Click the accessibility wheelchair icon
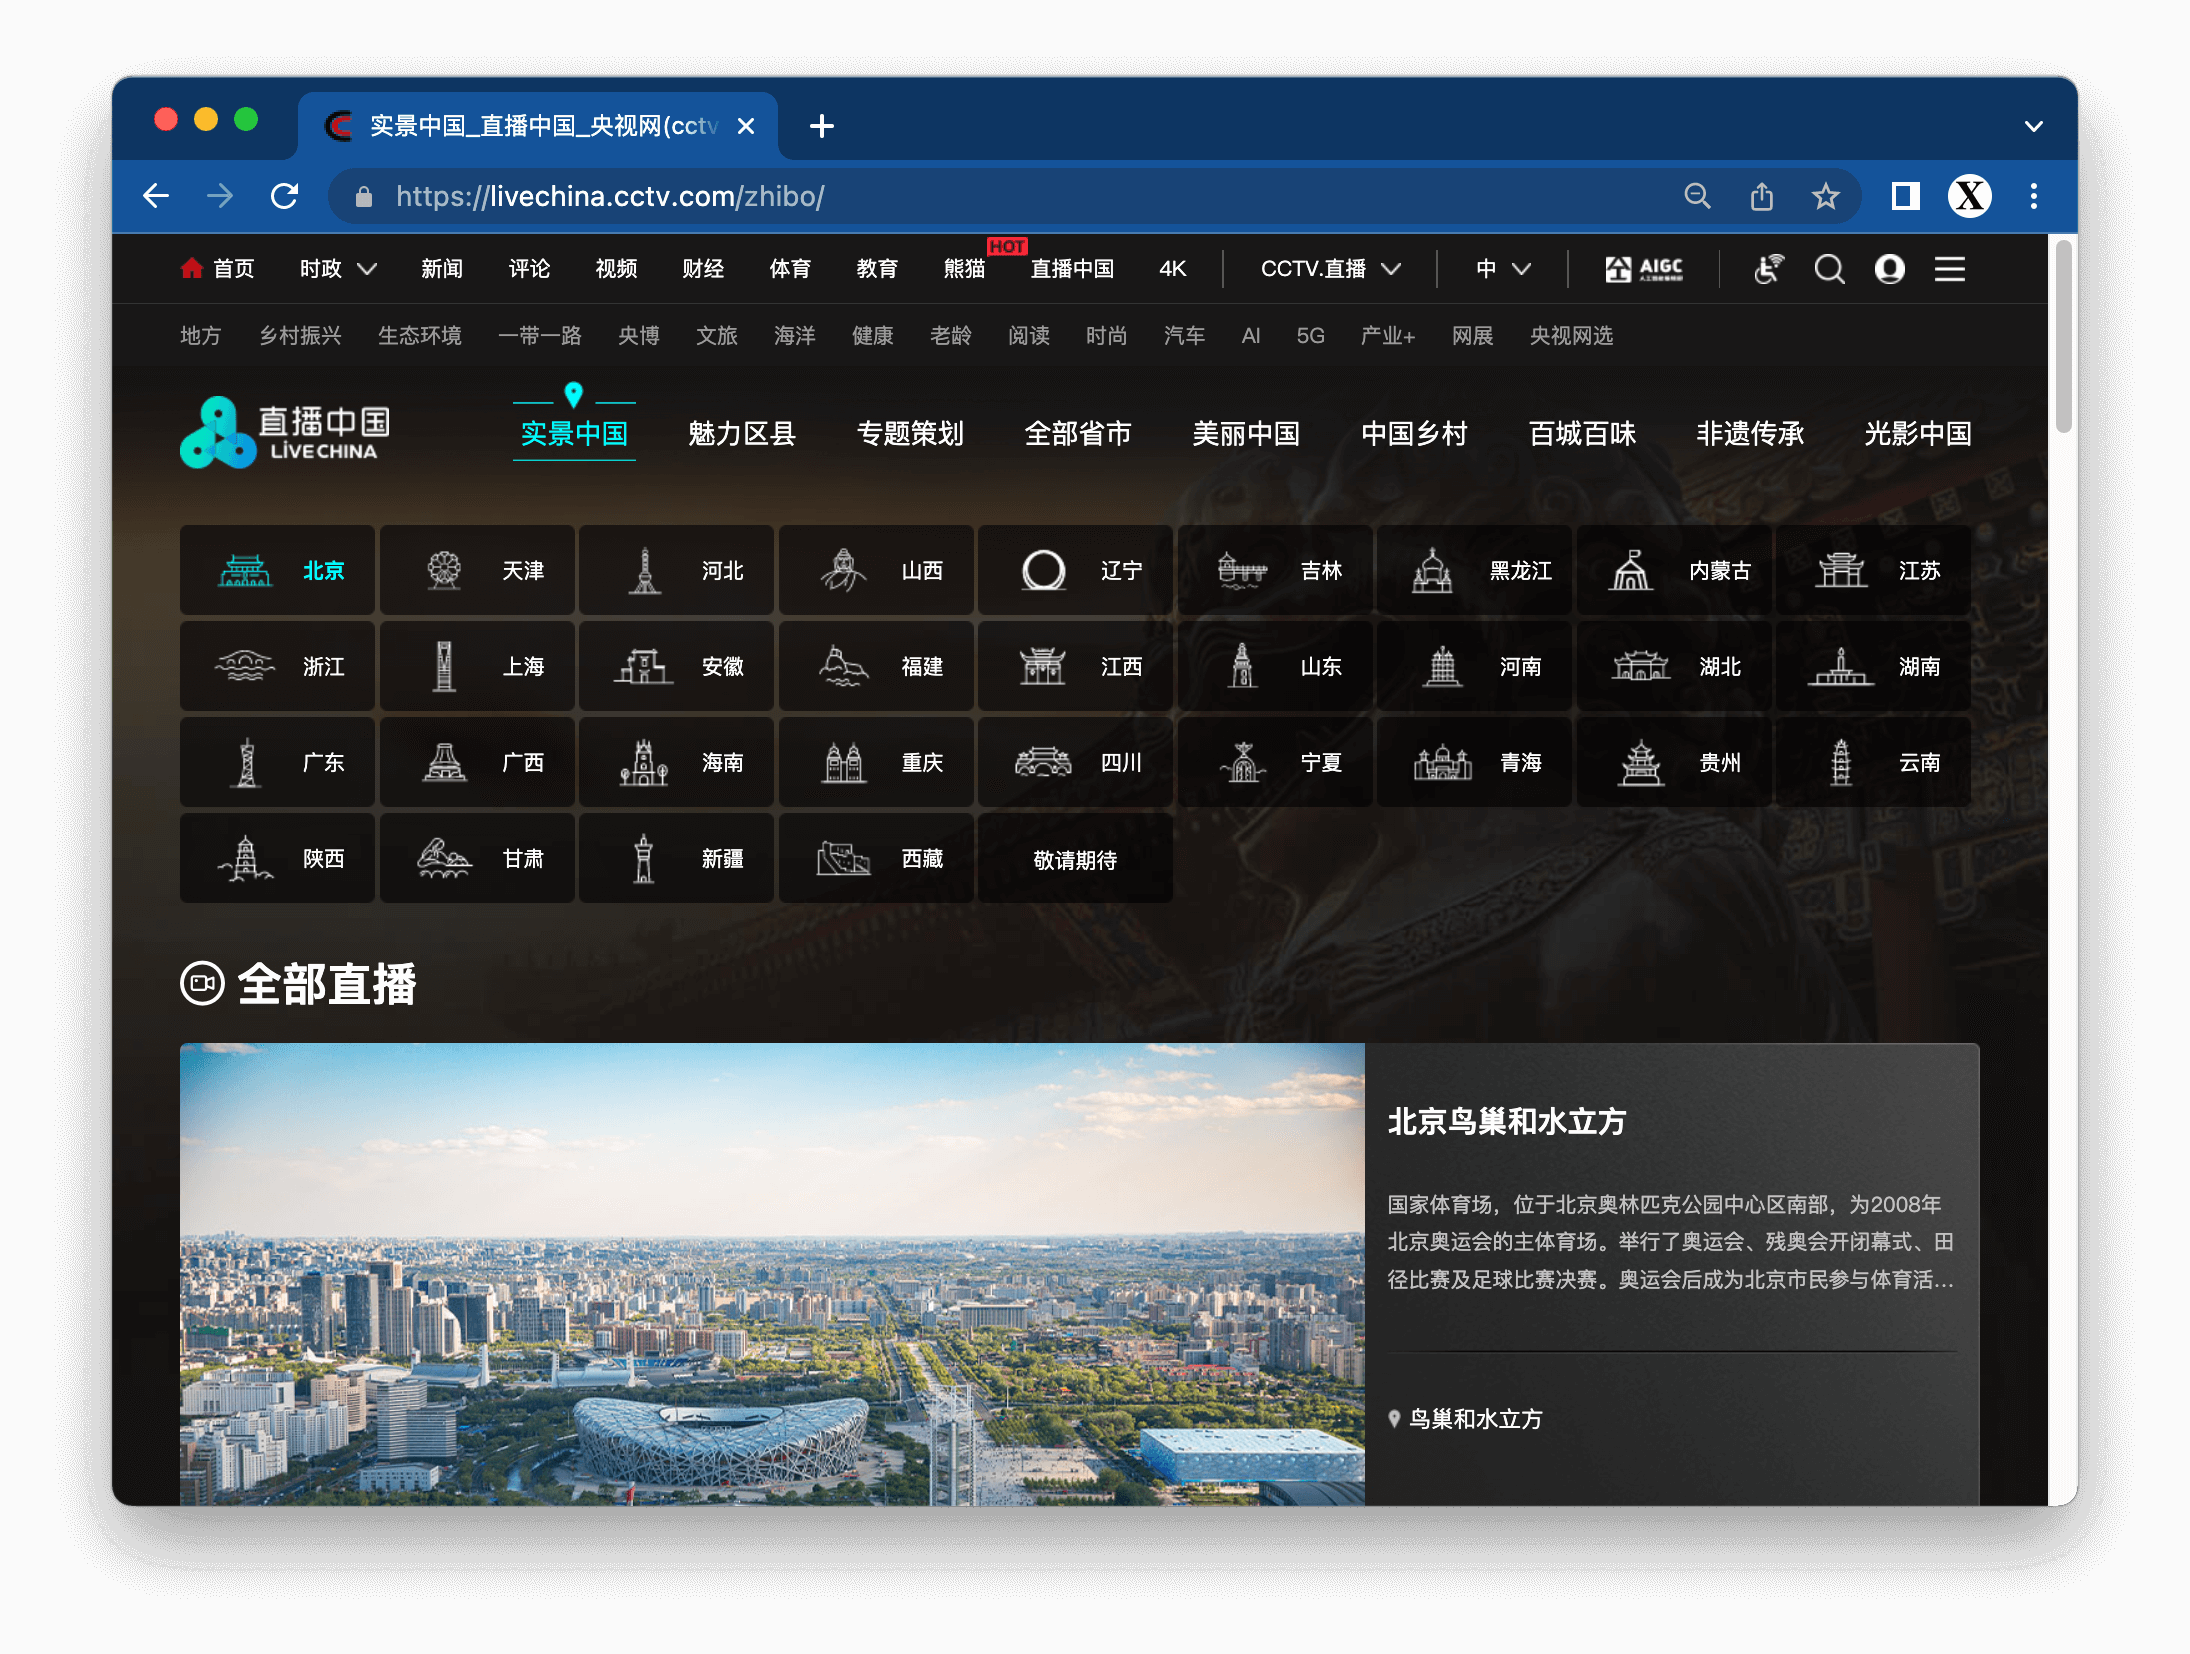 tap(1768, 269)
